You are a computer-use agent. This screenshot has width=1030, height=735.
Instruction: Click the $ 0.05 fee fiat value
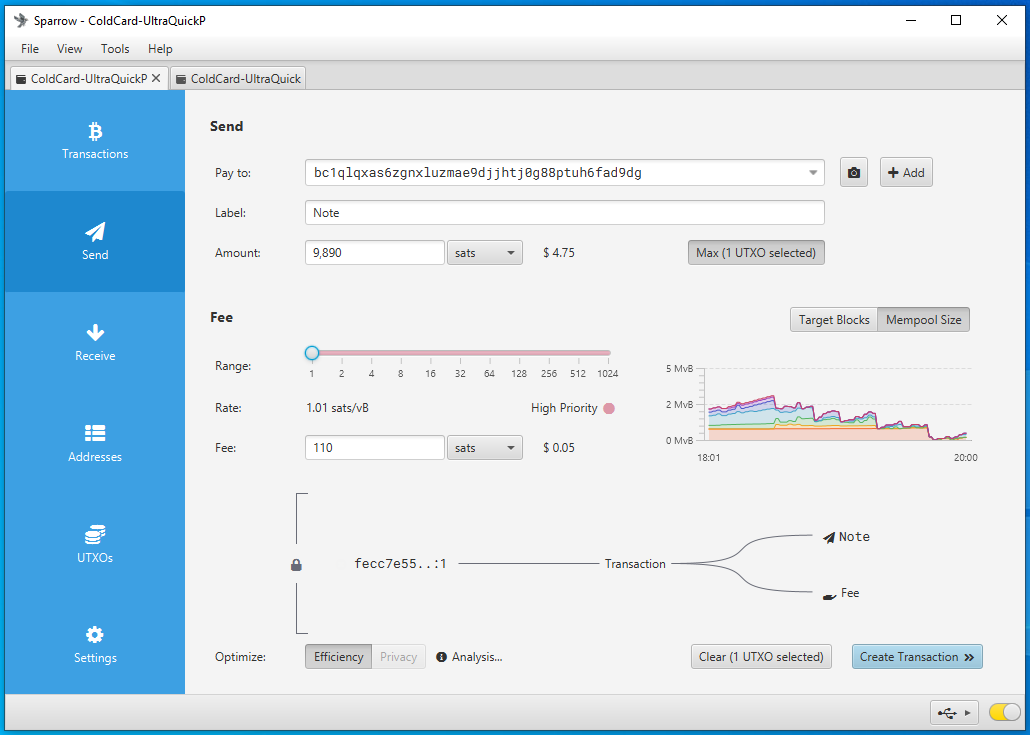pyautogui.click(x=559, y=448)
